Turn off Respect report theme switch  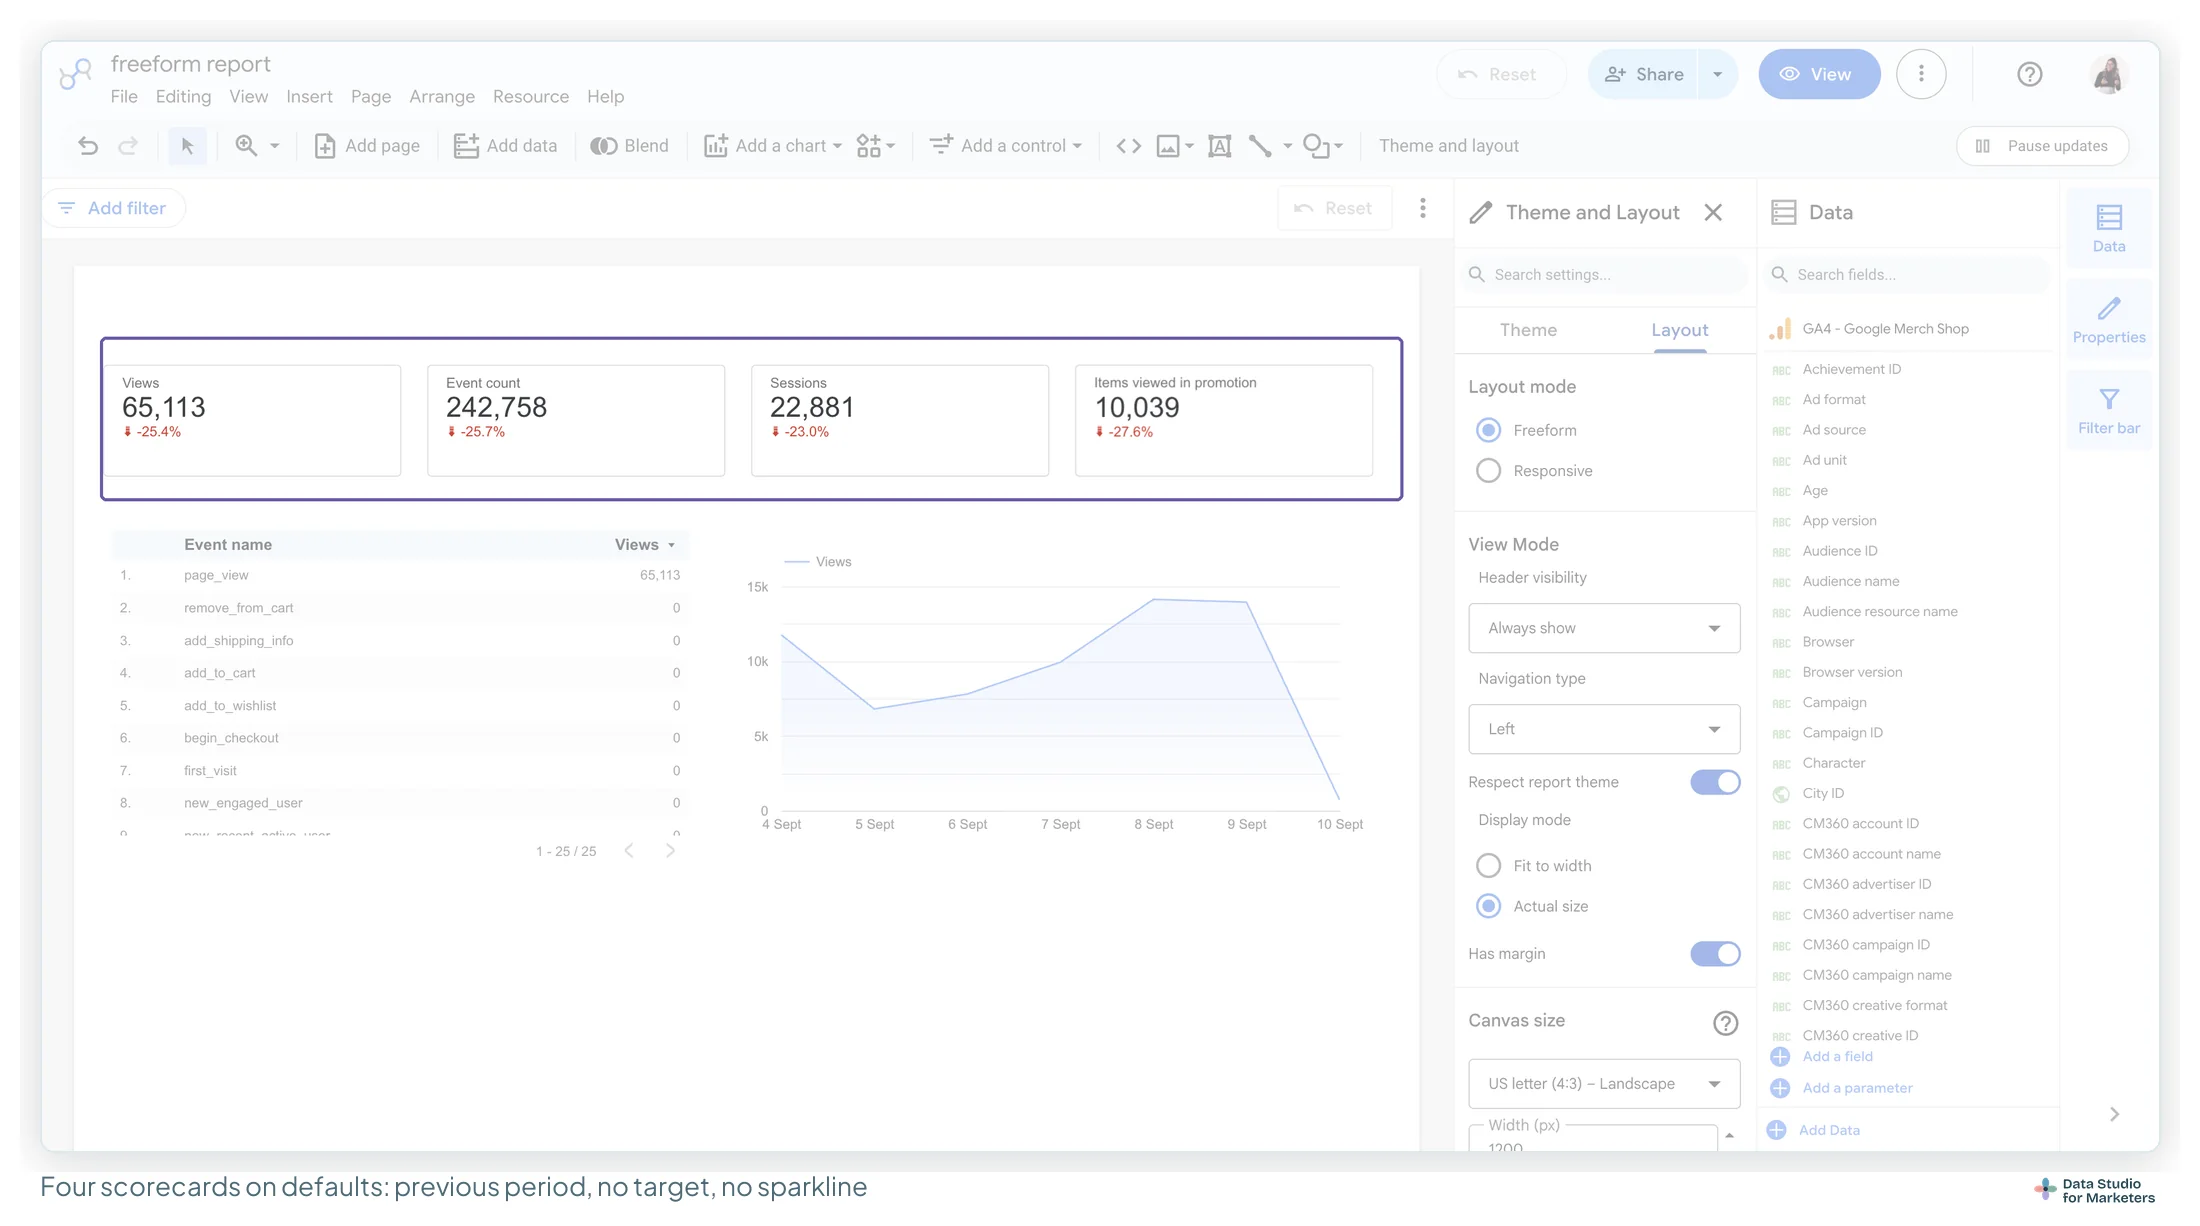(1715, 782)
